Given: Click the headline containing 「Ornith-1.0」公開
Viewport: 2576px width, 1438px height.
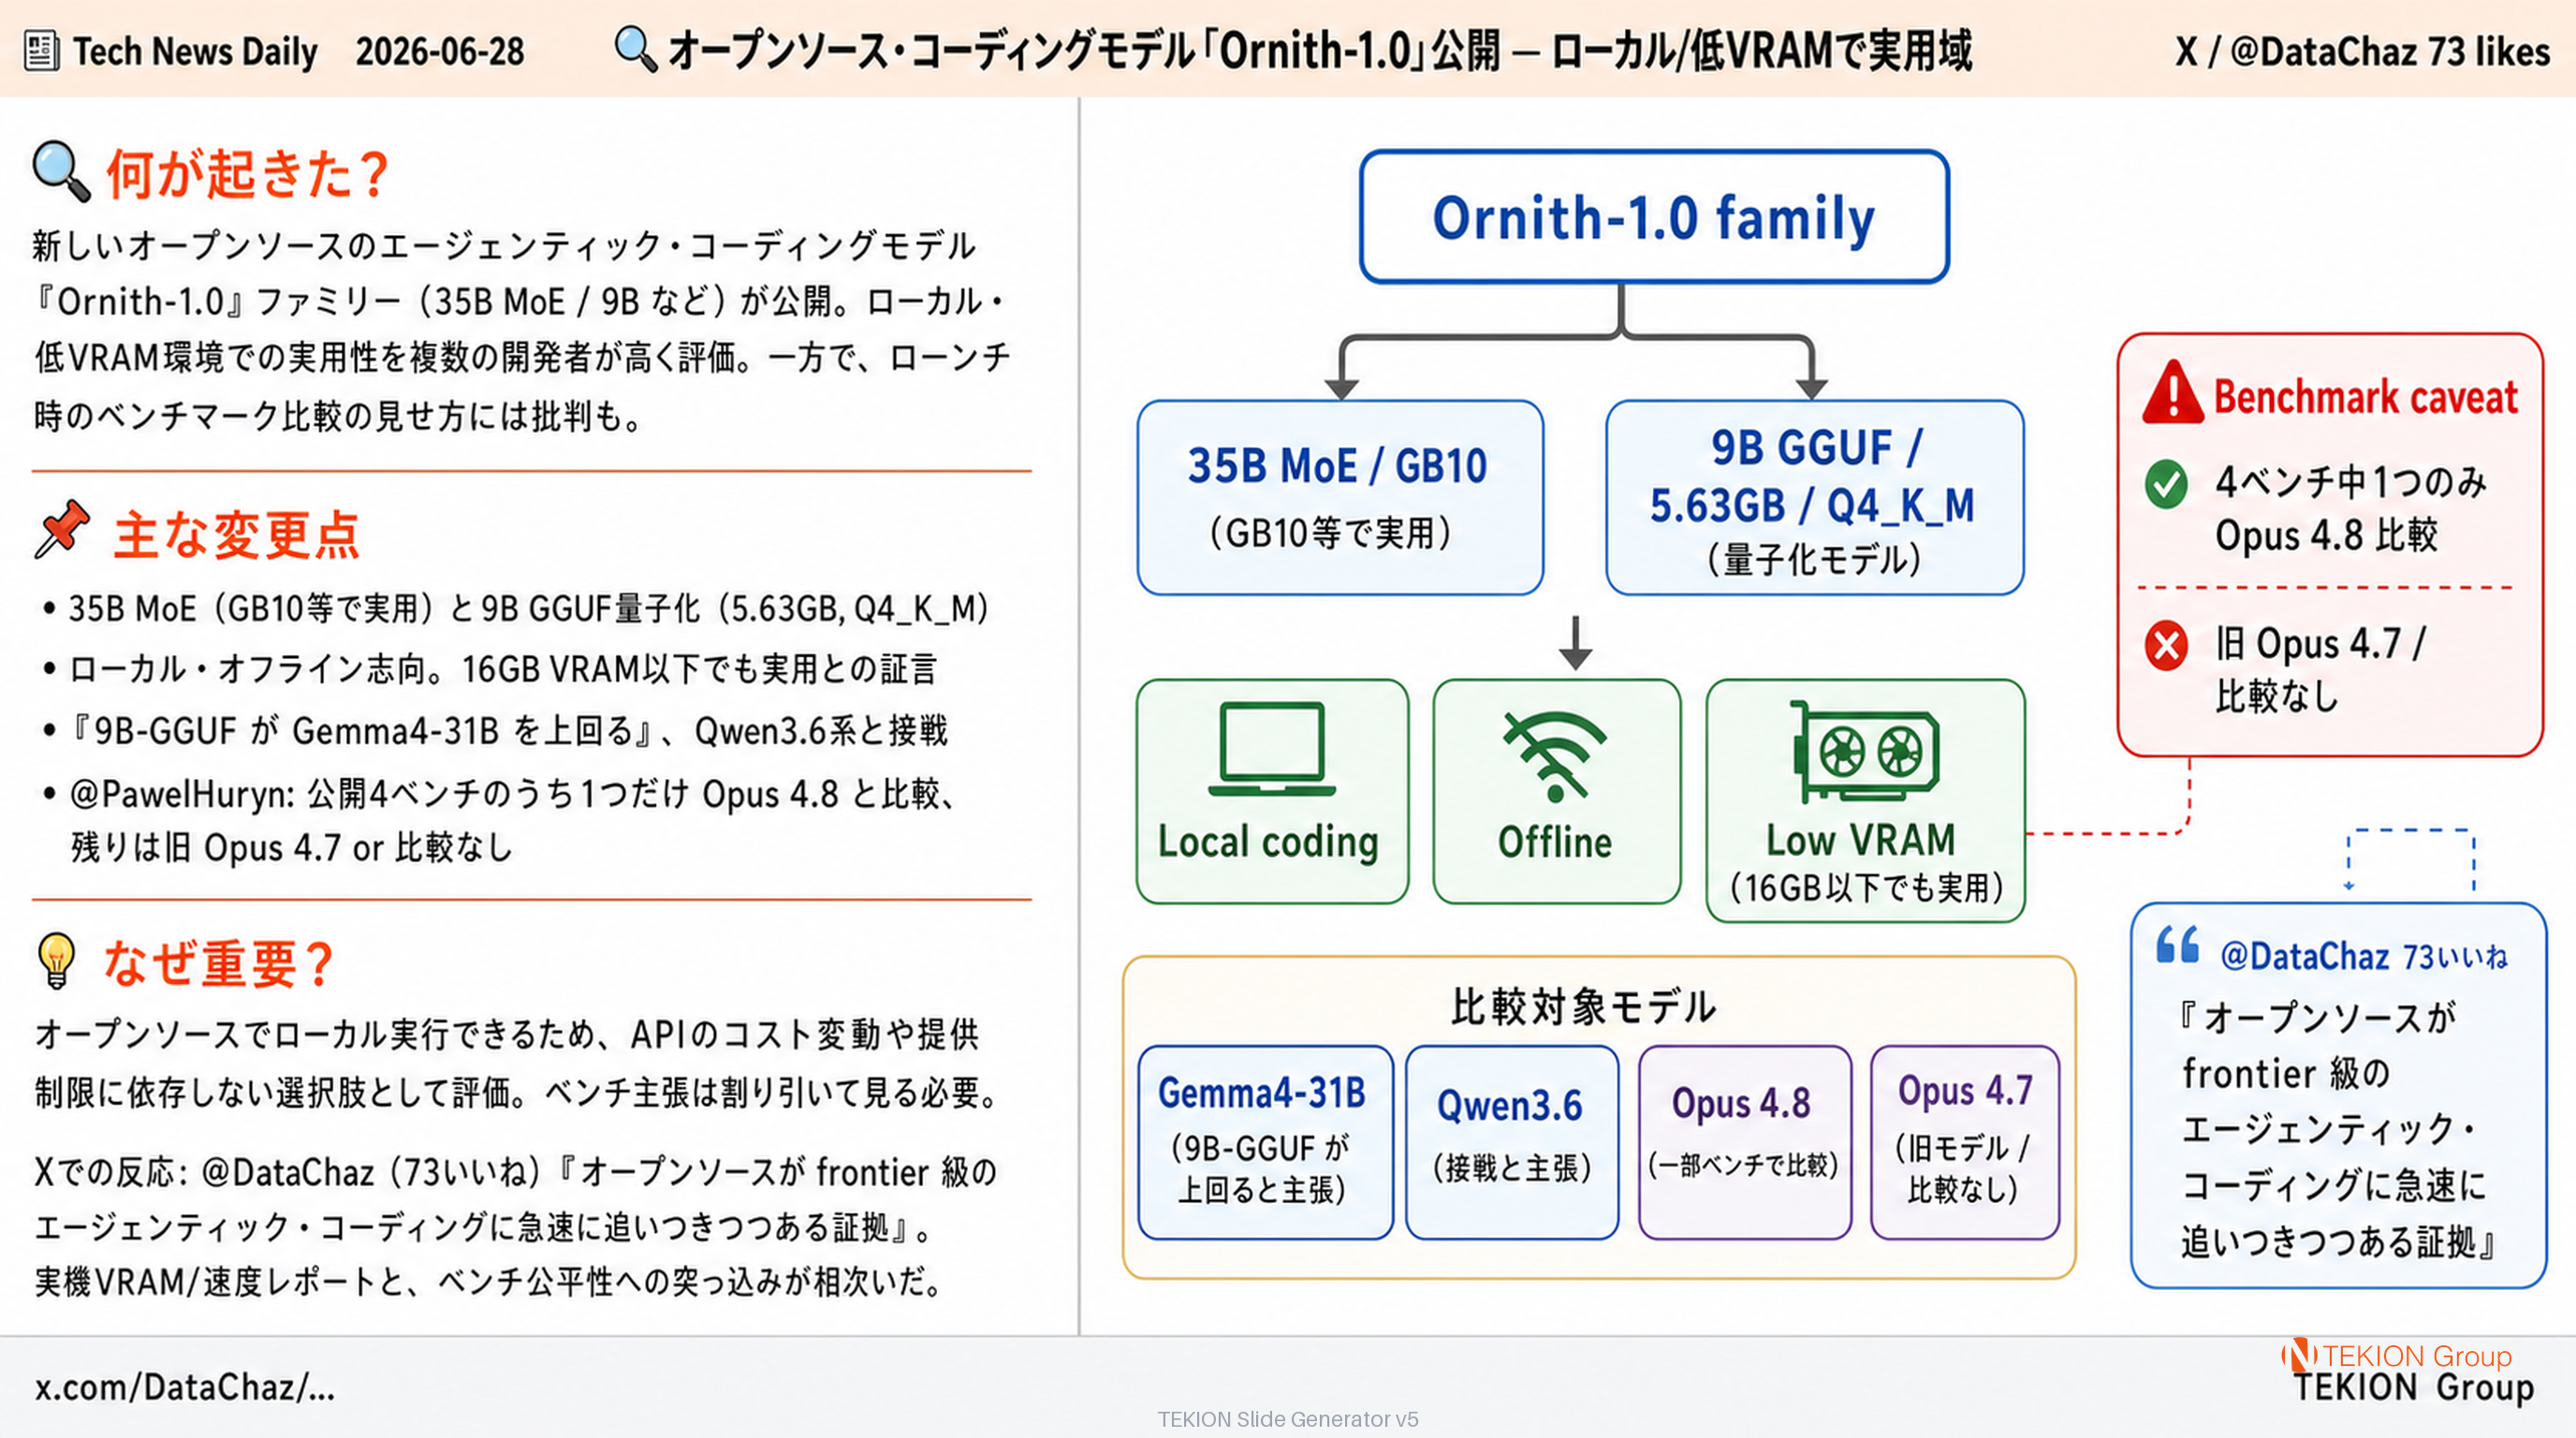Looking at the screenshot, I should coord(1319,51).
